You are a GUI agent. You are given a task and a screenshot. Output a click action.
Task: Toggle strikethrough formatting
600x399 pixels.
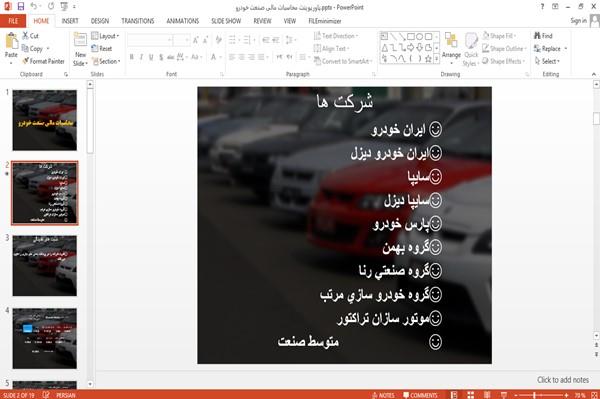(x=171, y=57)
